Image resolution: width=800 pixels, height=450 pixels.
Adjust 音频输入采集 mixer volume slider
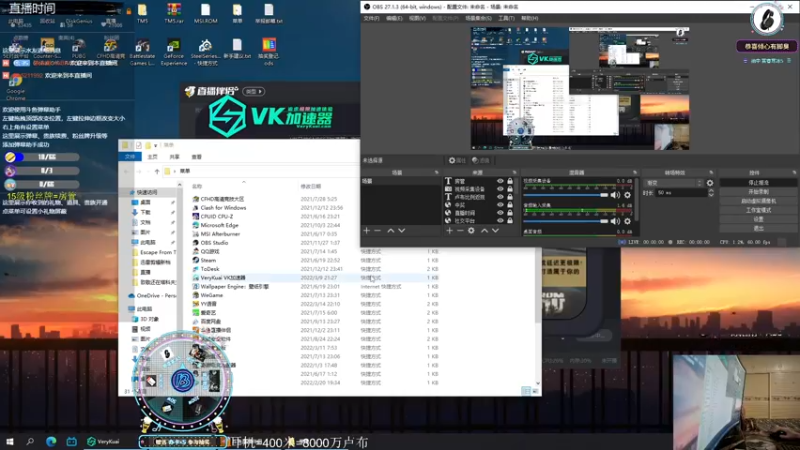566,221
